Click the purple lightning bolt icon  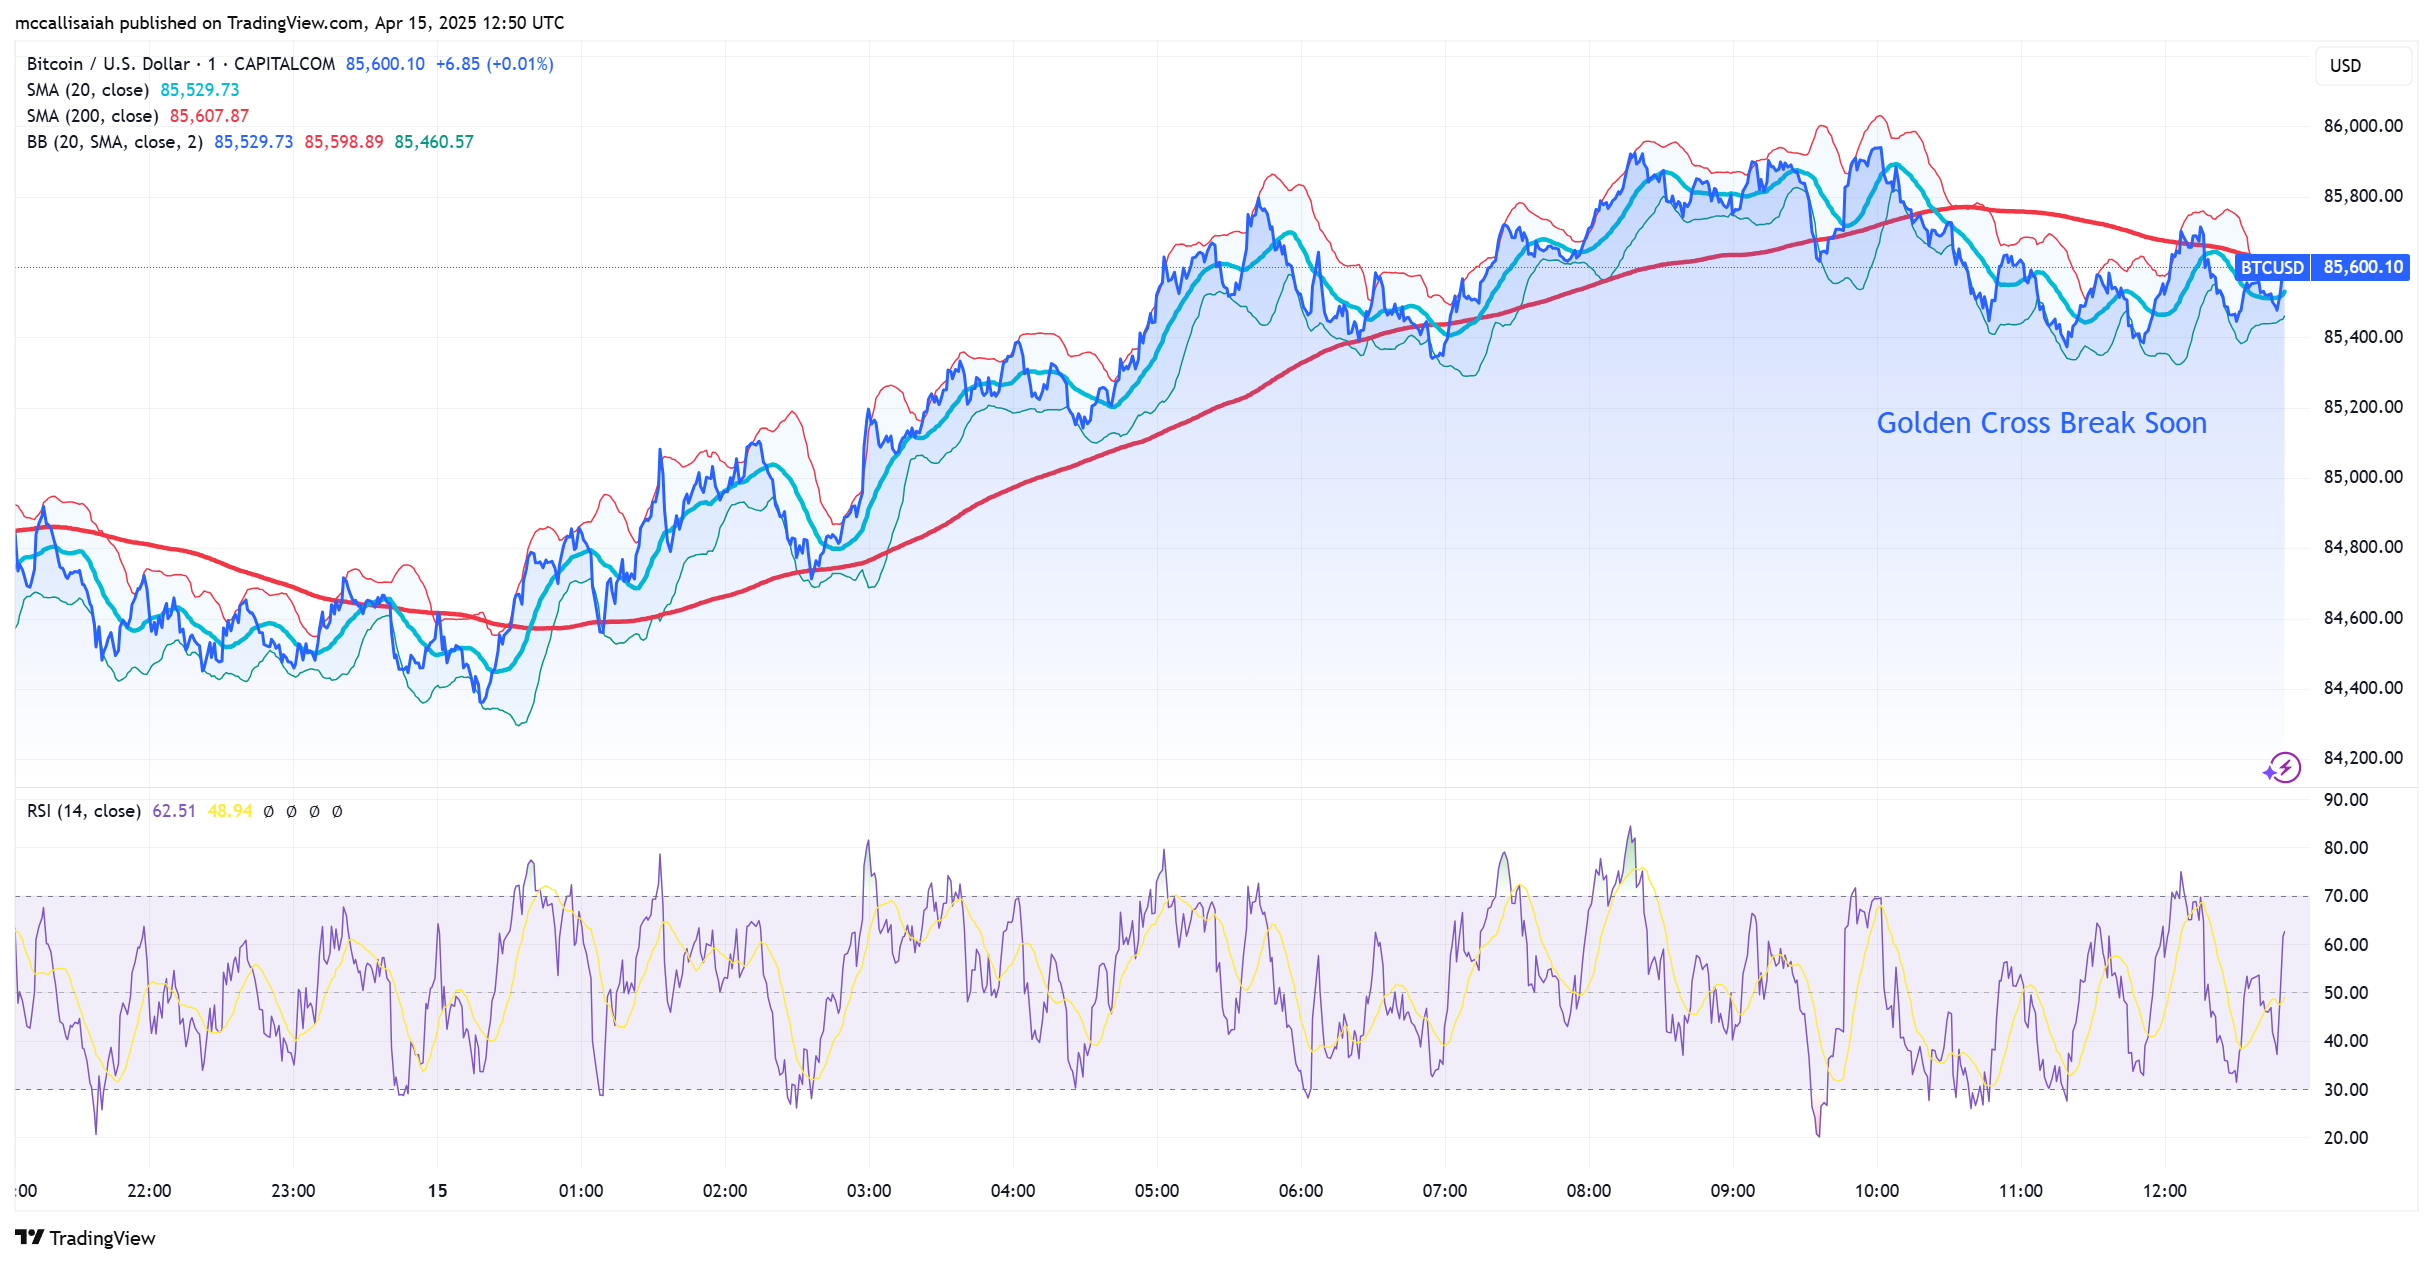(x=2283, y=768)
